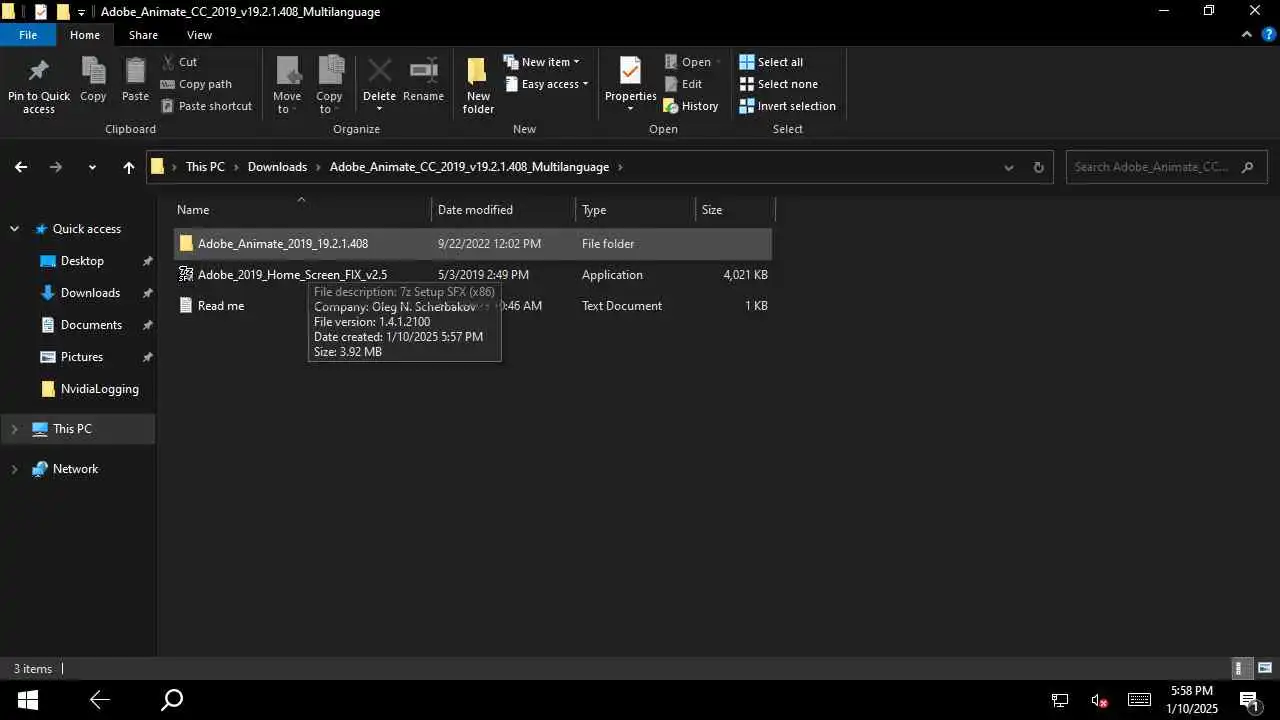Screen dimensions: 1280x720
Task: Minimize the ribbon with the chevron
Action: pos(1247,34)
